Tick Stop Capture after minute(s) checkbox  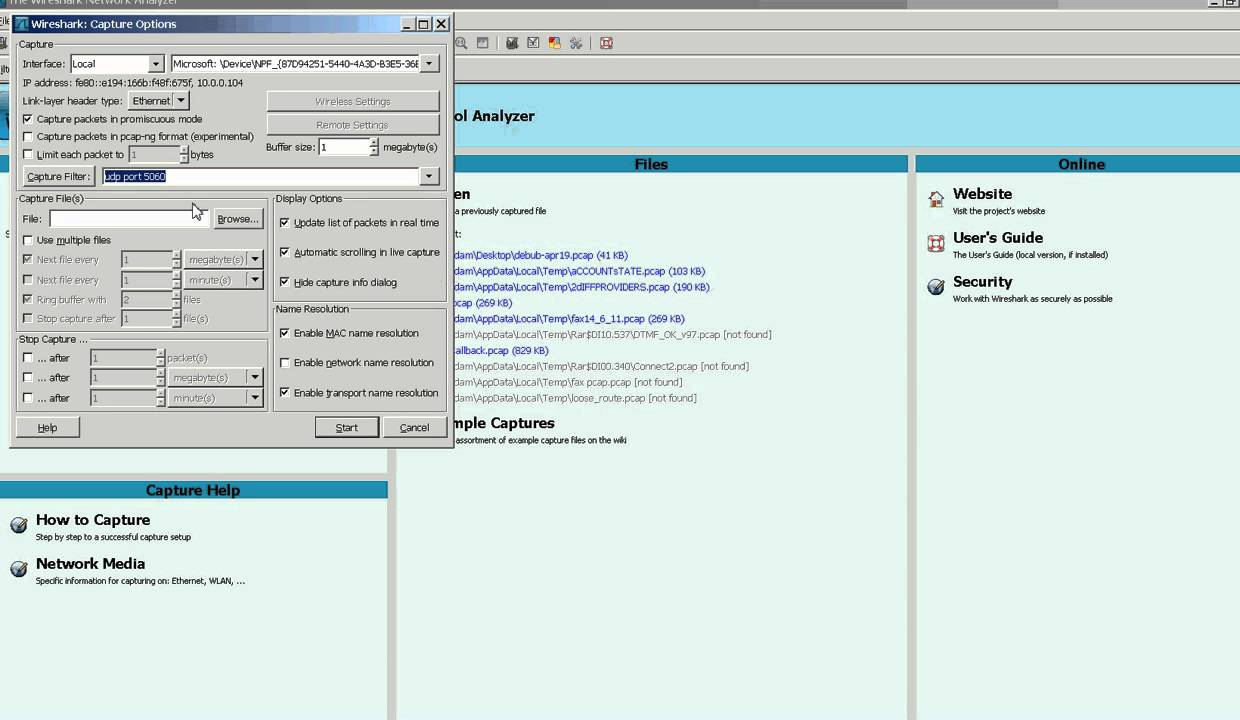(28, 398)
